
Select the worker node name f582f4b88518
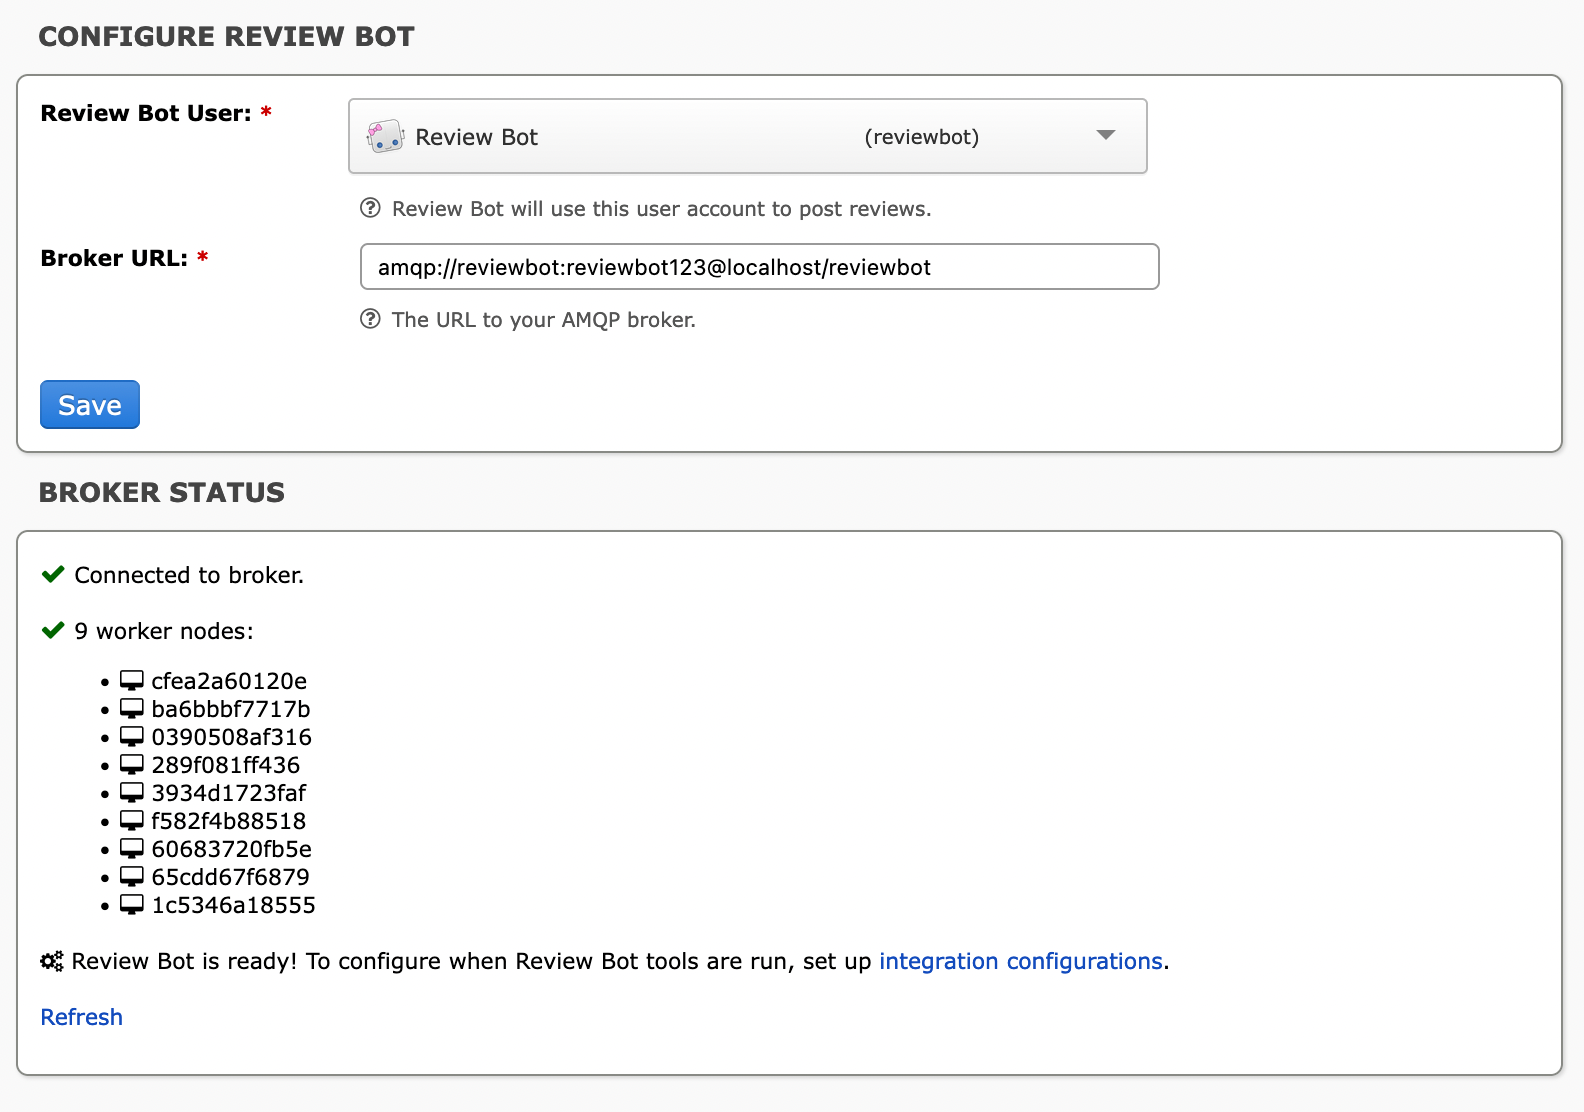point(229,821)
